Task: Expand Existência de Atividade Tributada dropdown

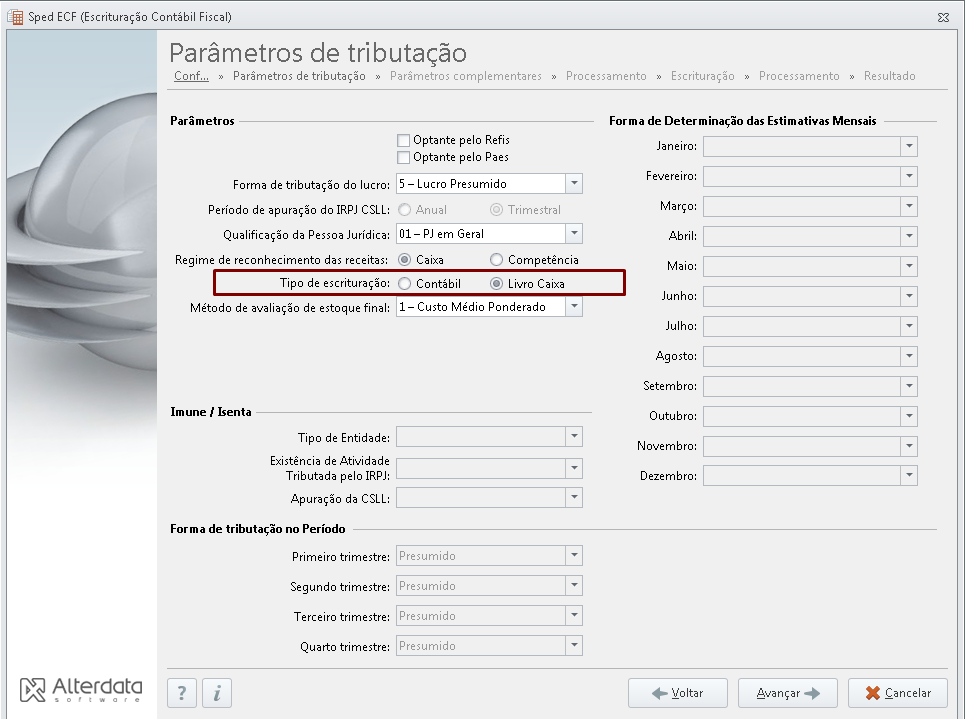Action: pos(574,468)
